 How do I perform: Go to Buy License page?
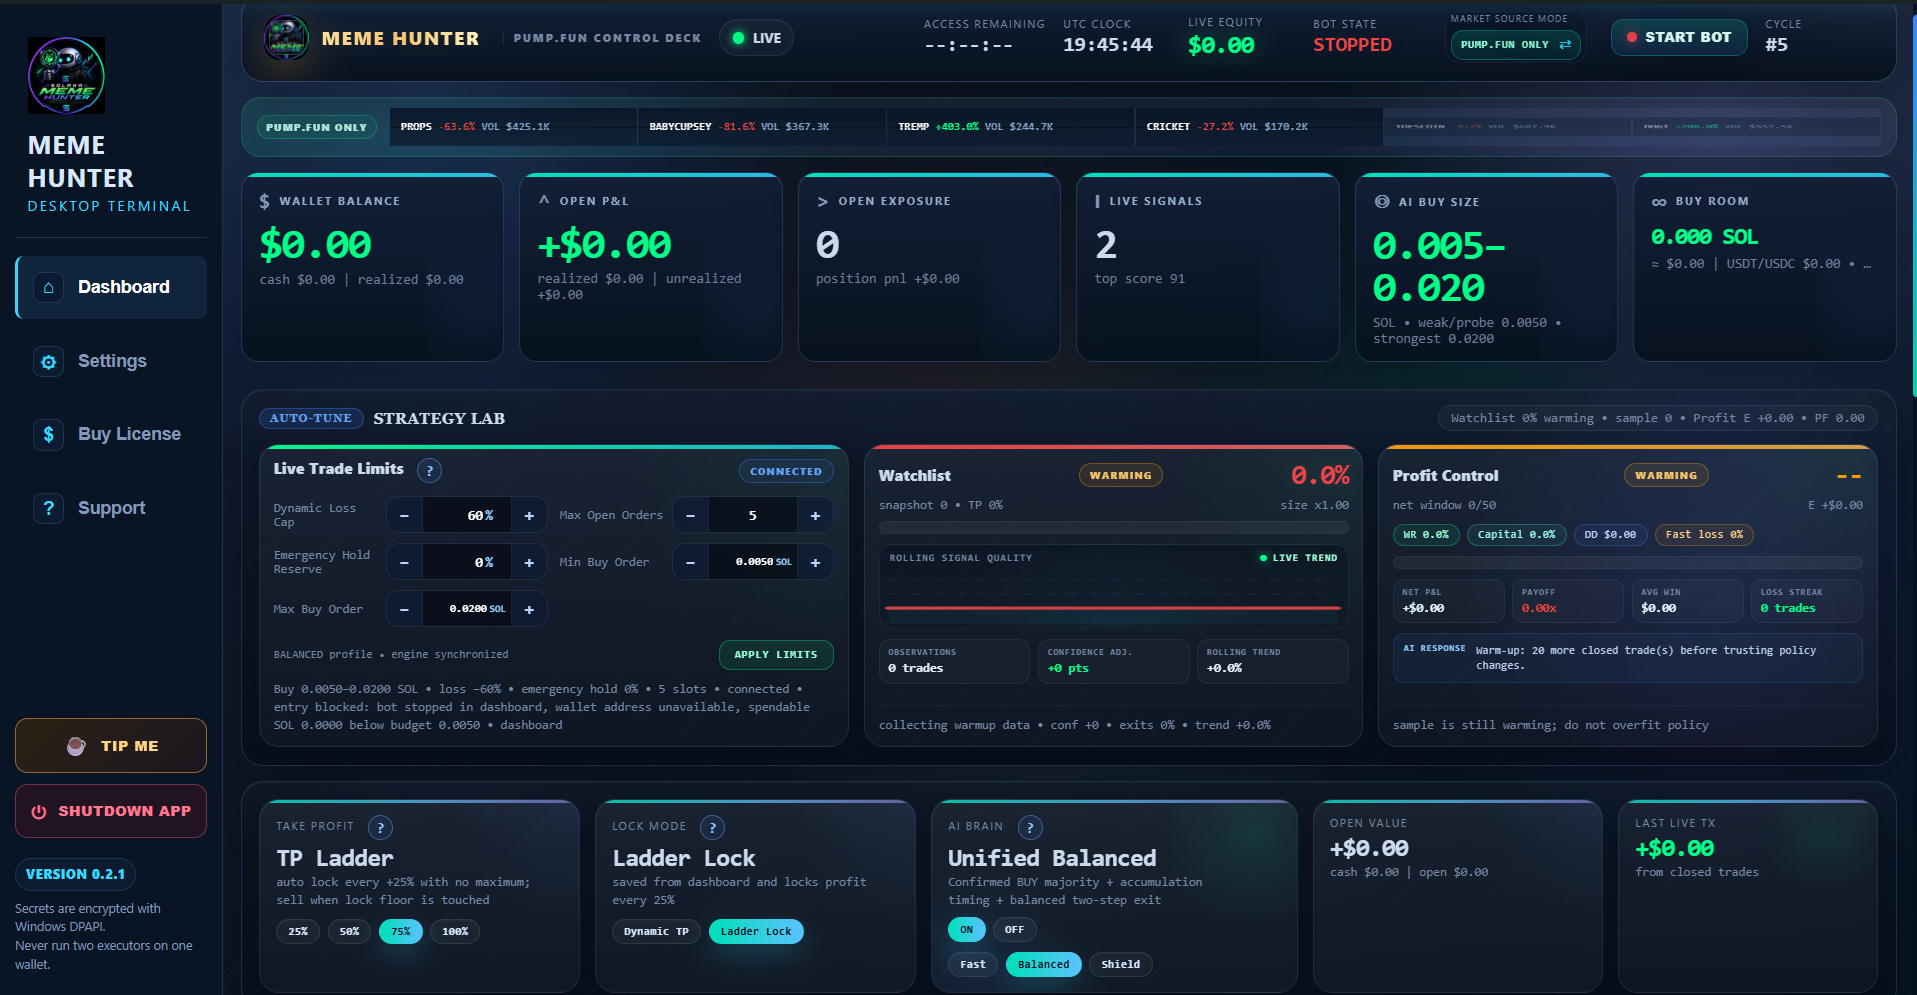pos(111,434)
